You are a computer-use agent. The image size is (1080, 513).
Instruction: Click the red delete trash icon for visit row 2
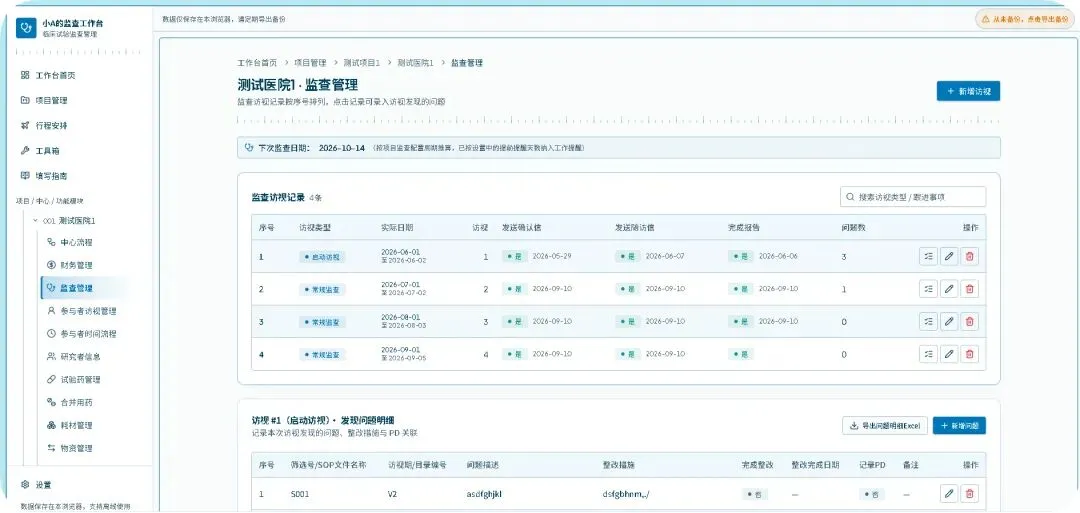click(970, 289)
